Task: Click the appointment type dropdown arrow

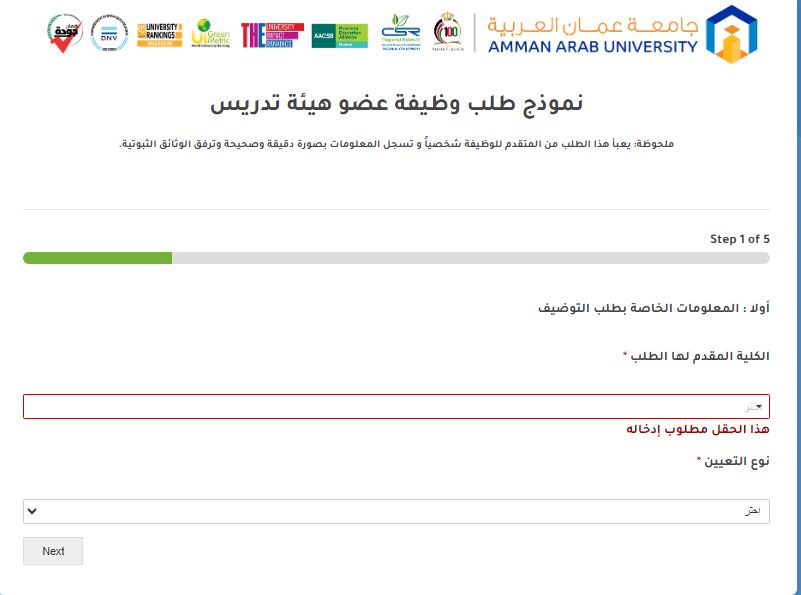Action: pyautogui.click(x=32, y=511)
